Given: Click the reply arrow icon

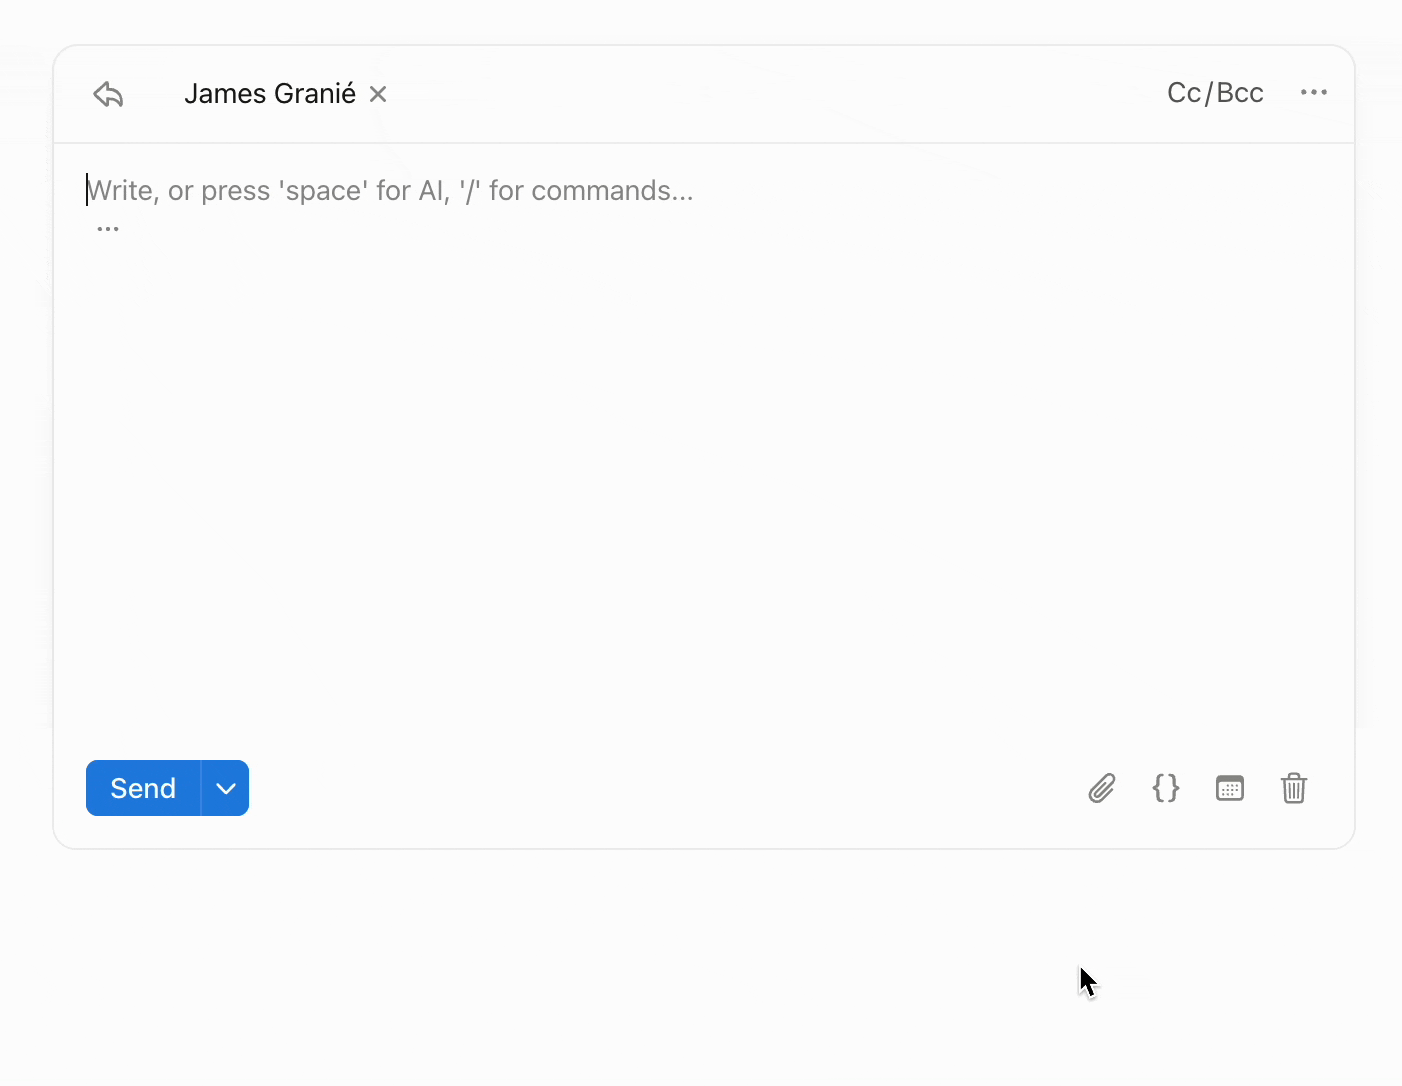Looking at the screenshot, I should pyautogui.click(x=108, y=94).
